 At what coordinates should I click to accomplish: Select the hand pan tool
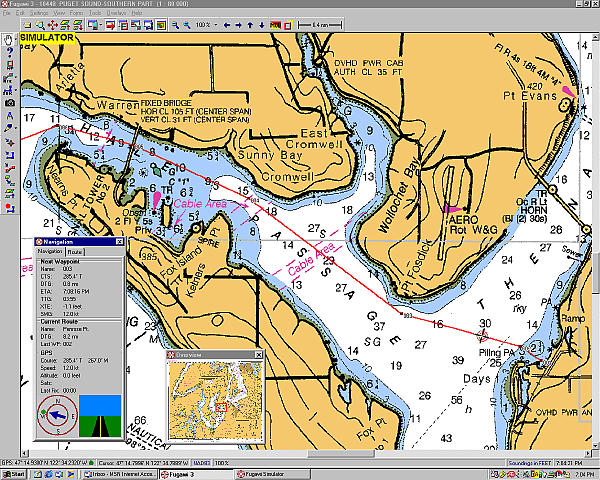8,39
